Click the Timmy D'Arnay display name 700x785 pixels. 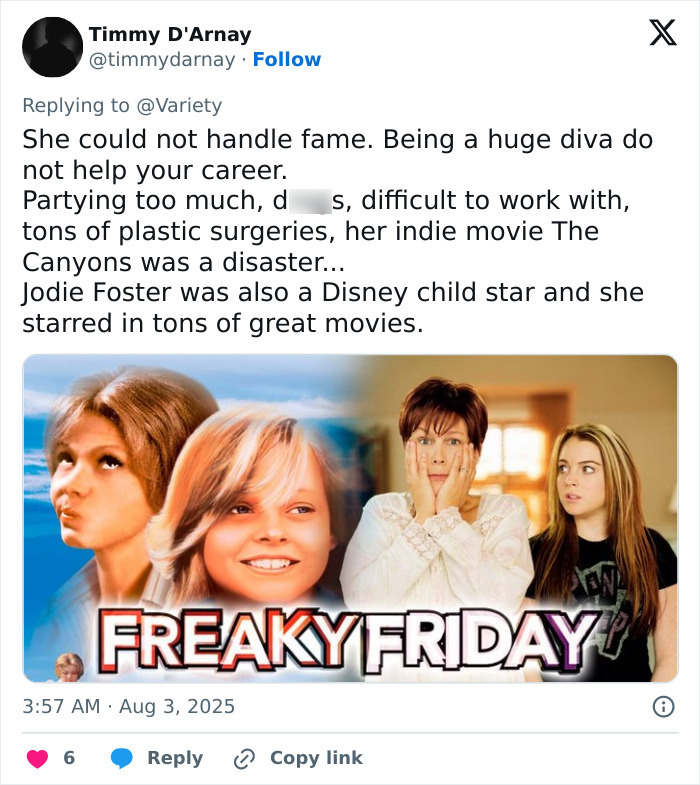coord(169,35)
